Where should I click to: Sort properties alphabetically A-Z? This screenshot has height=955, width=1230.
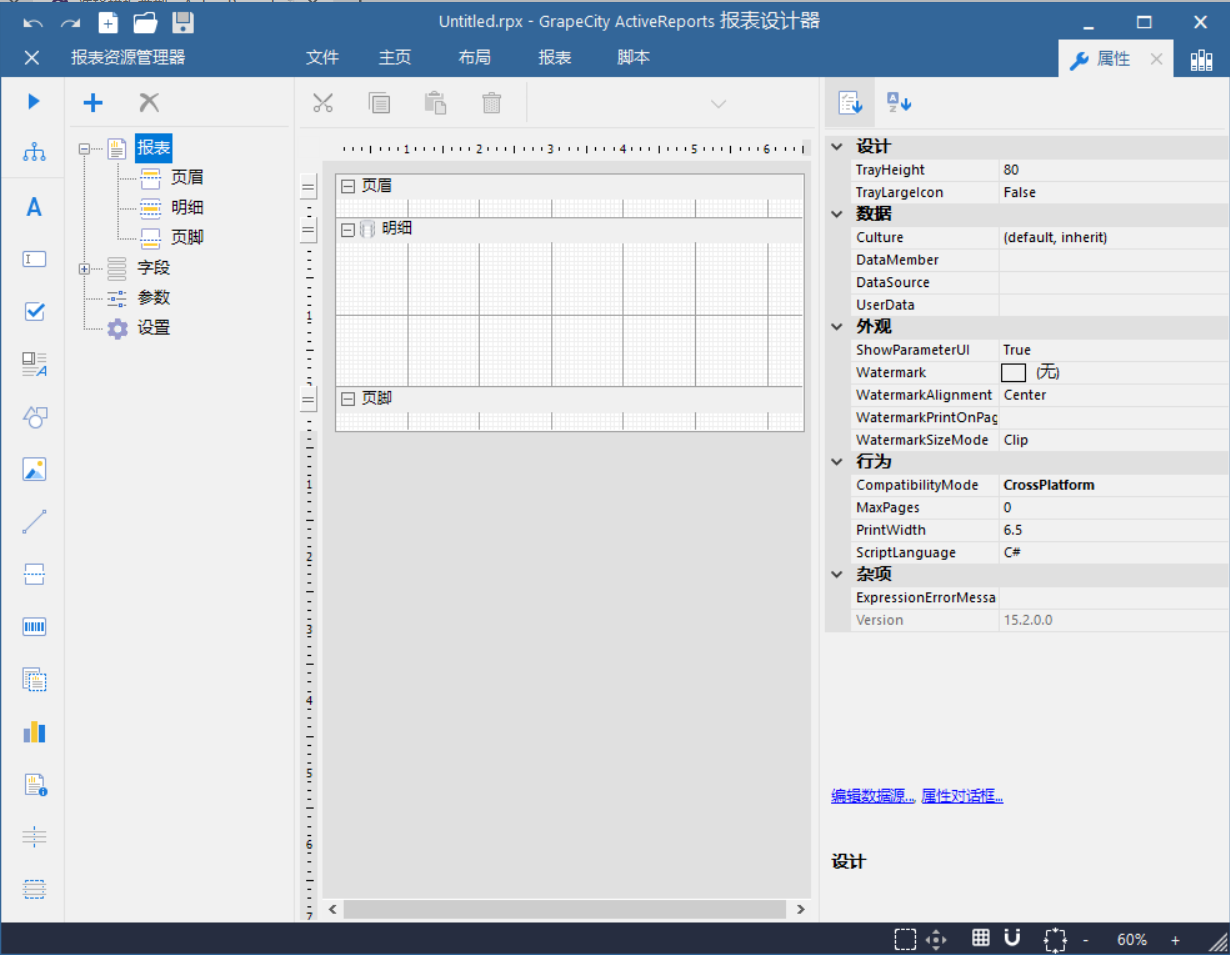click(899, 102)
